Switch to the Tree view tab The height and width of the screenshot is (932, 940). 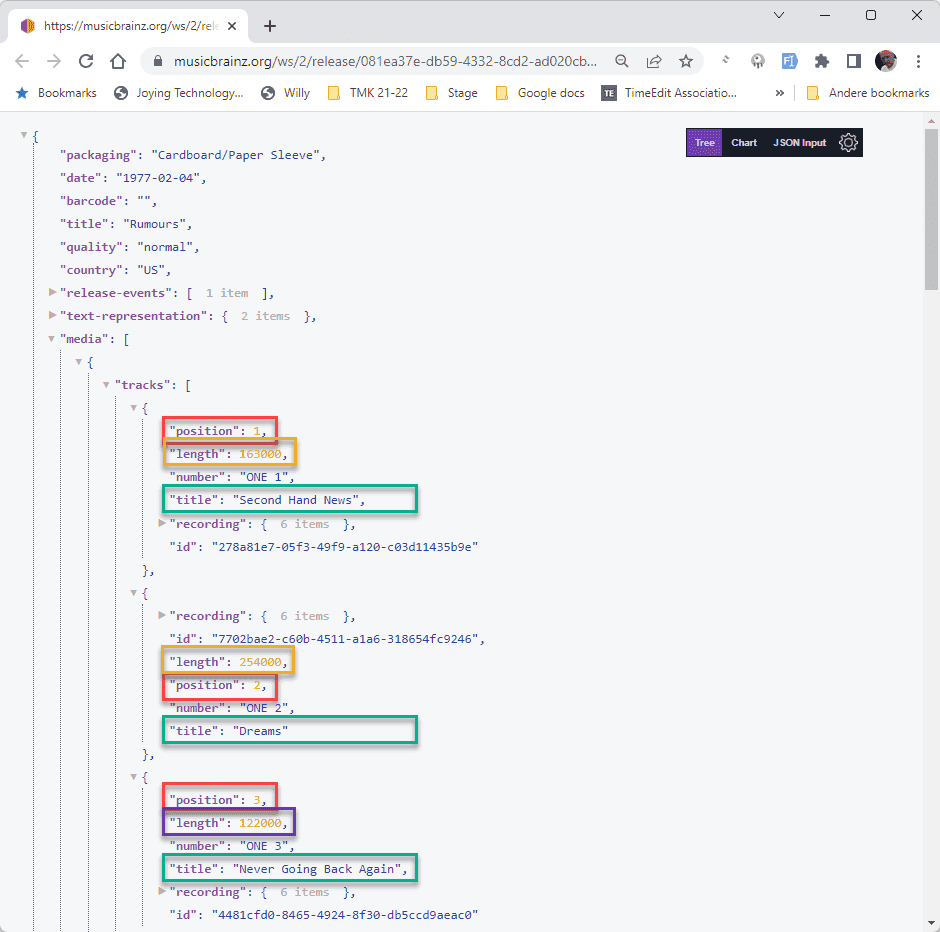704,143
